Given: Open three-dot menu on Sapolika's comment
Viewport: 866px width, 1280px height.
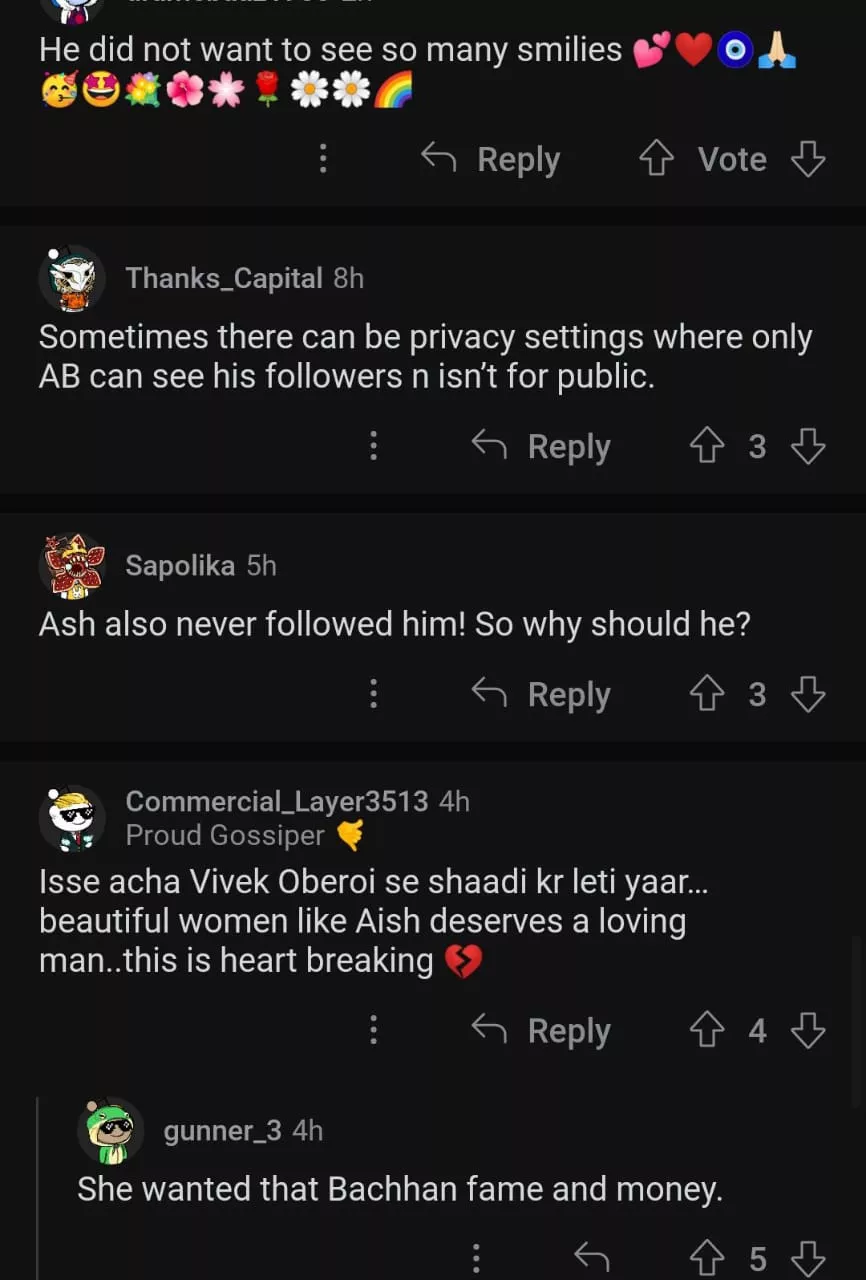Looking at the screenshot, I should [x=374, y=694].
